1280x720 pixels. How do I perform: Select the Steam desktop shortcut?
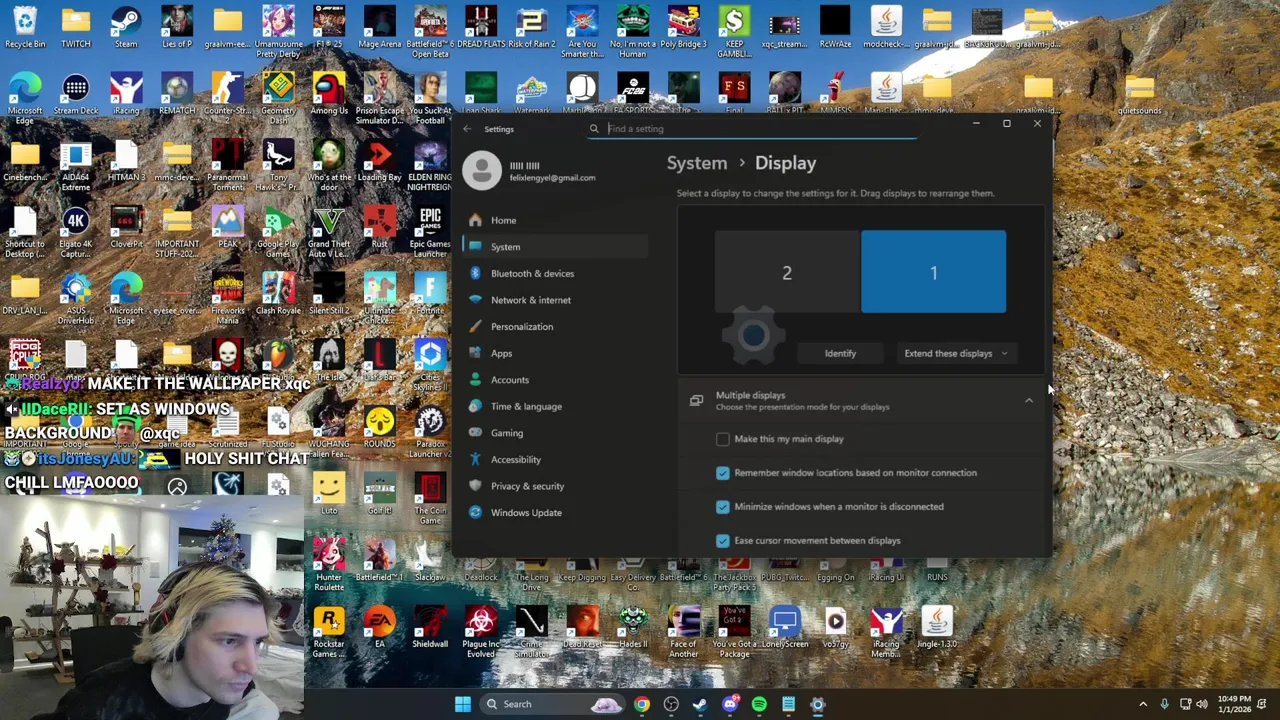point(126,28)
